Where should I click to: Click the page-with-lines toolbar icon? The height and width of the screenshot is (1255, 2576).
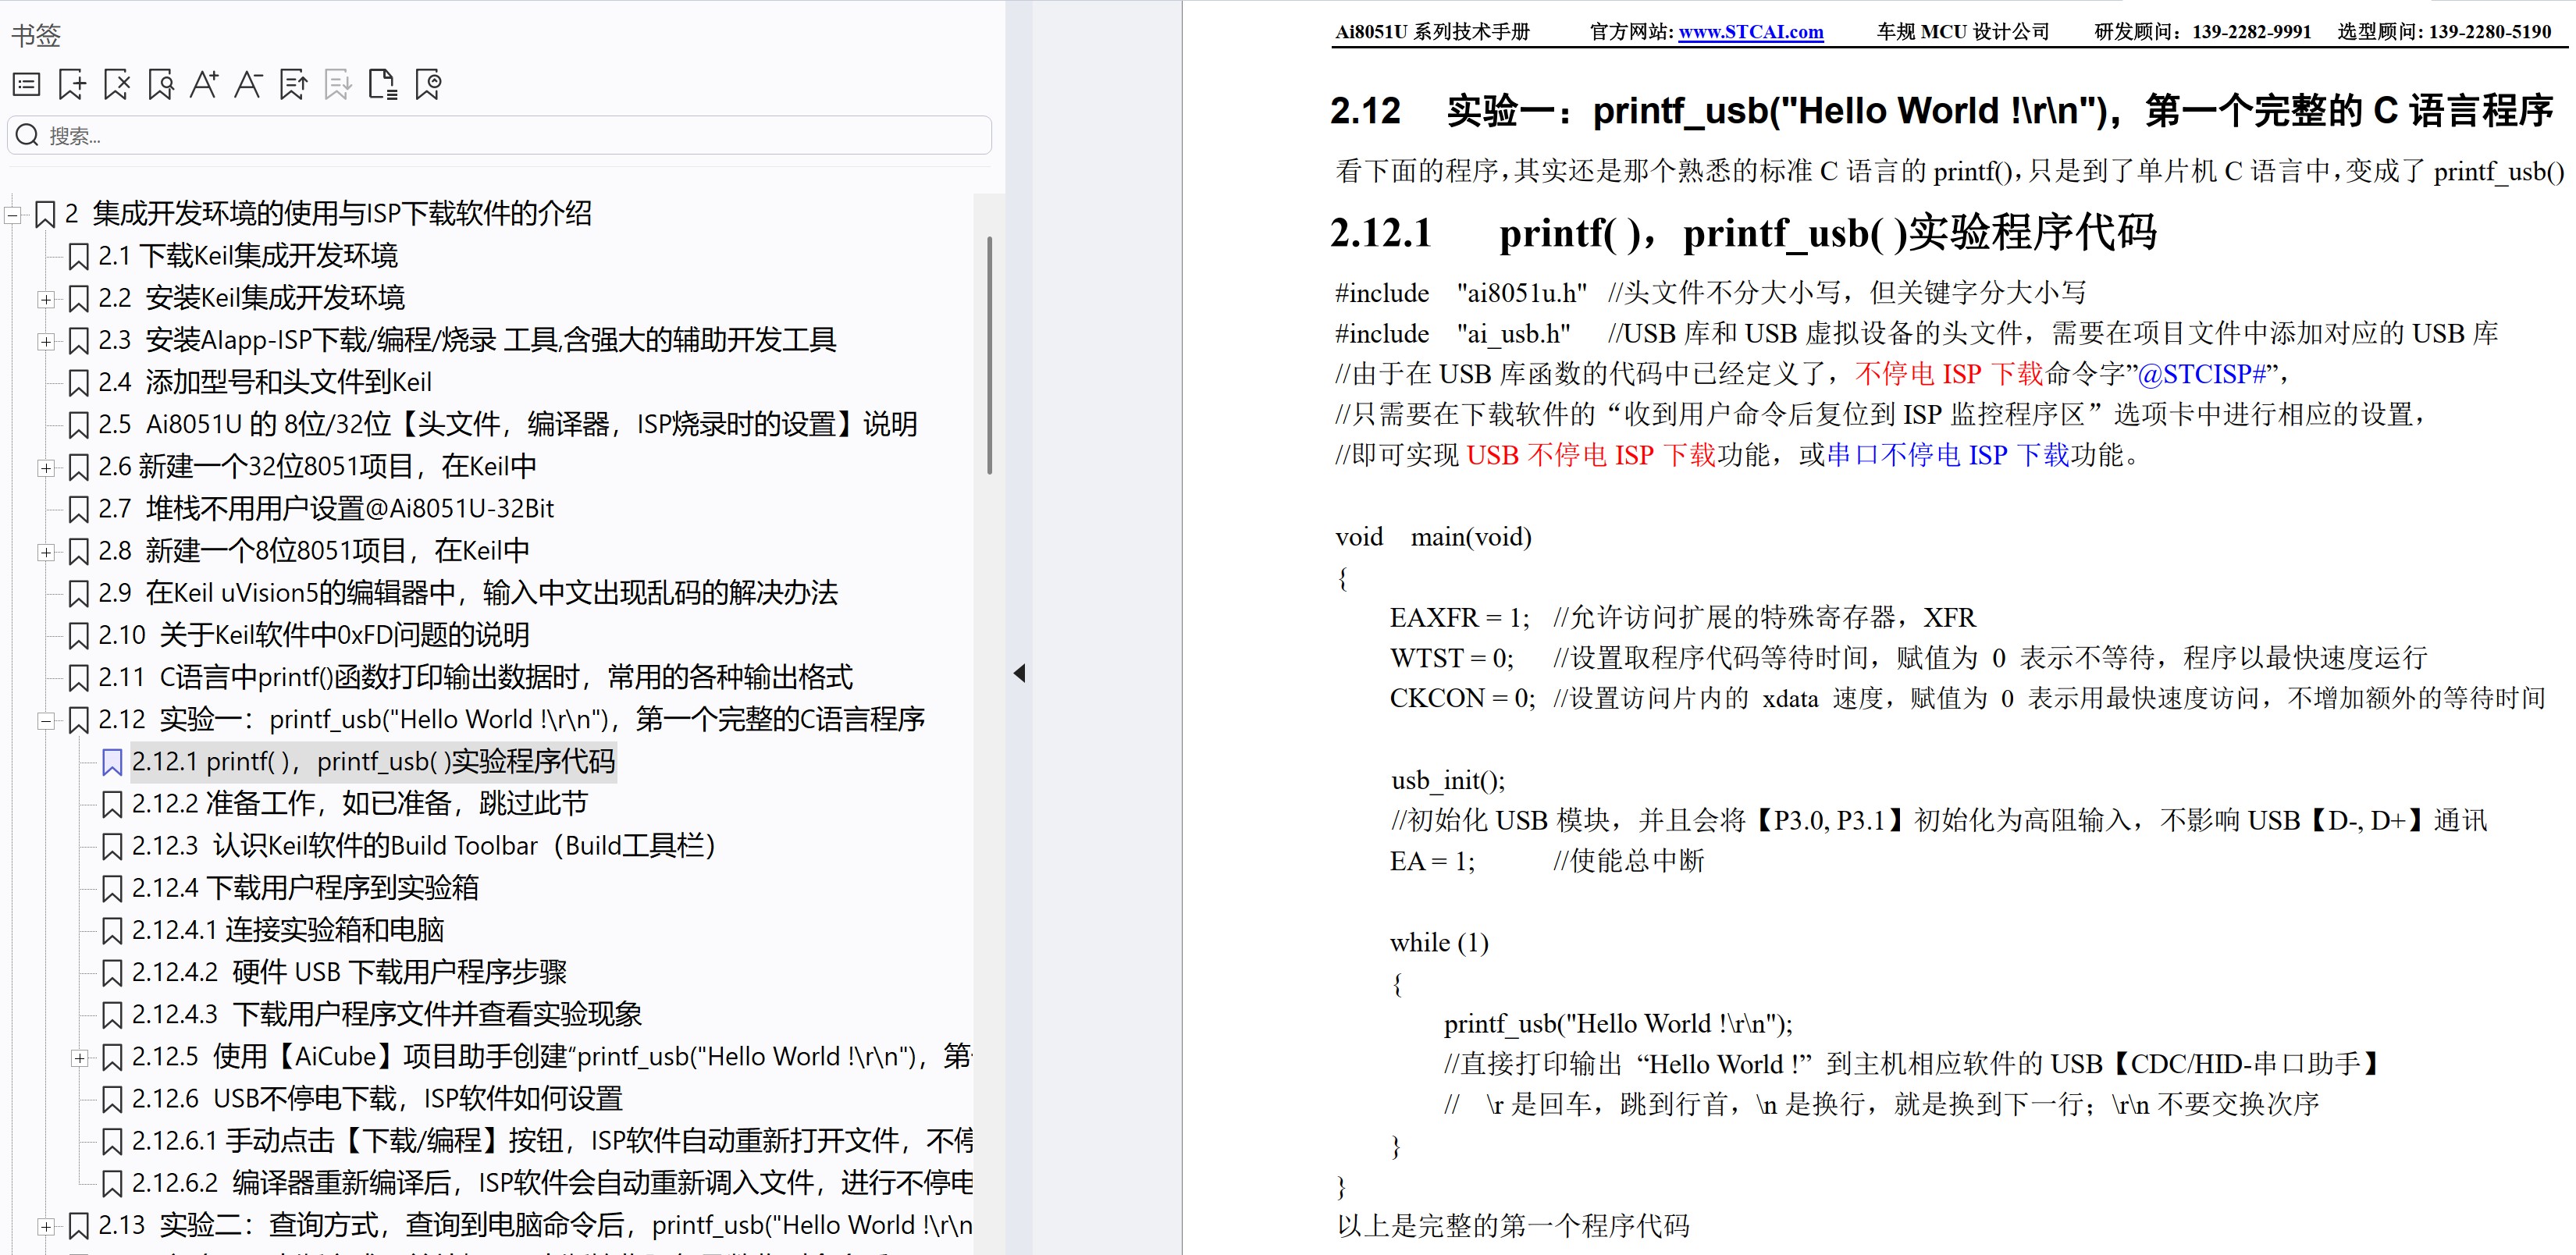383,85
